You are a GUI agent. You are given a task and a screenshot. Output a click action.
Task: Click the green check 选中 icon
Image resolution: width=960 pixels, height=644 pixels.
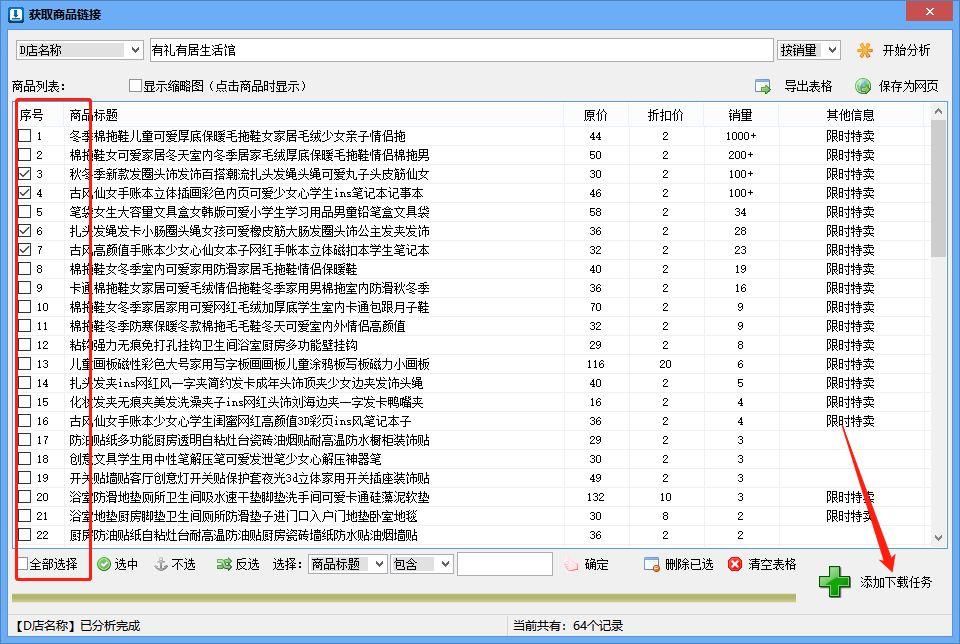[x=104, y=564]
